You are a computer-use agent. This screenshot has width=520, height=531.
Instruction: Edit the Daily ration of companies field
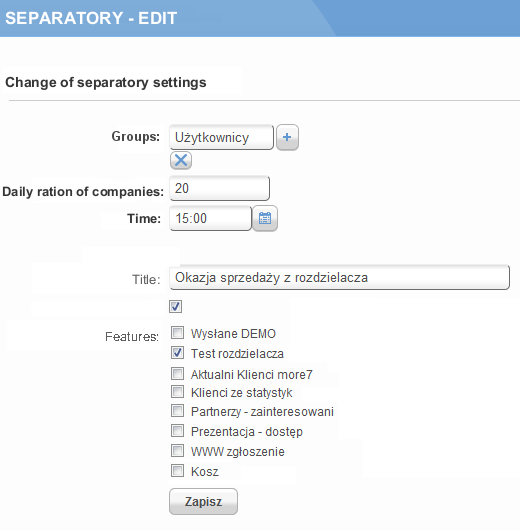[220, 188]
